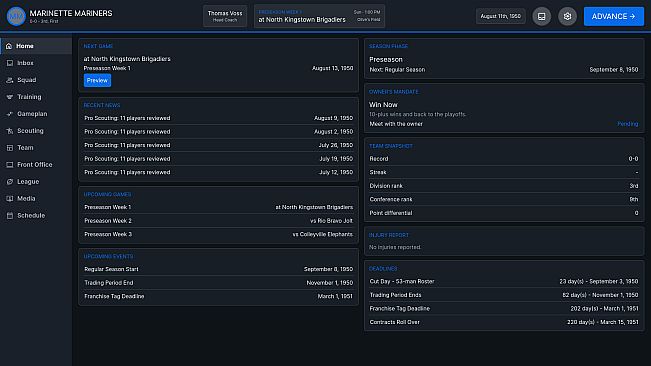
Task: Click the Team sidebar icon
Action: tap(10, 148)
